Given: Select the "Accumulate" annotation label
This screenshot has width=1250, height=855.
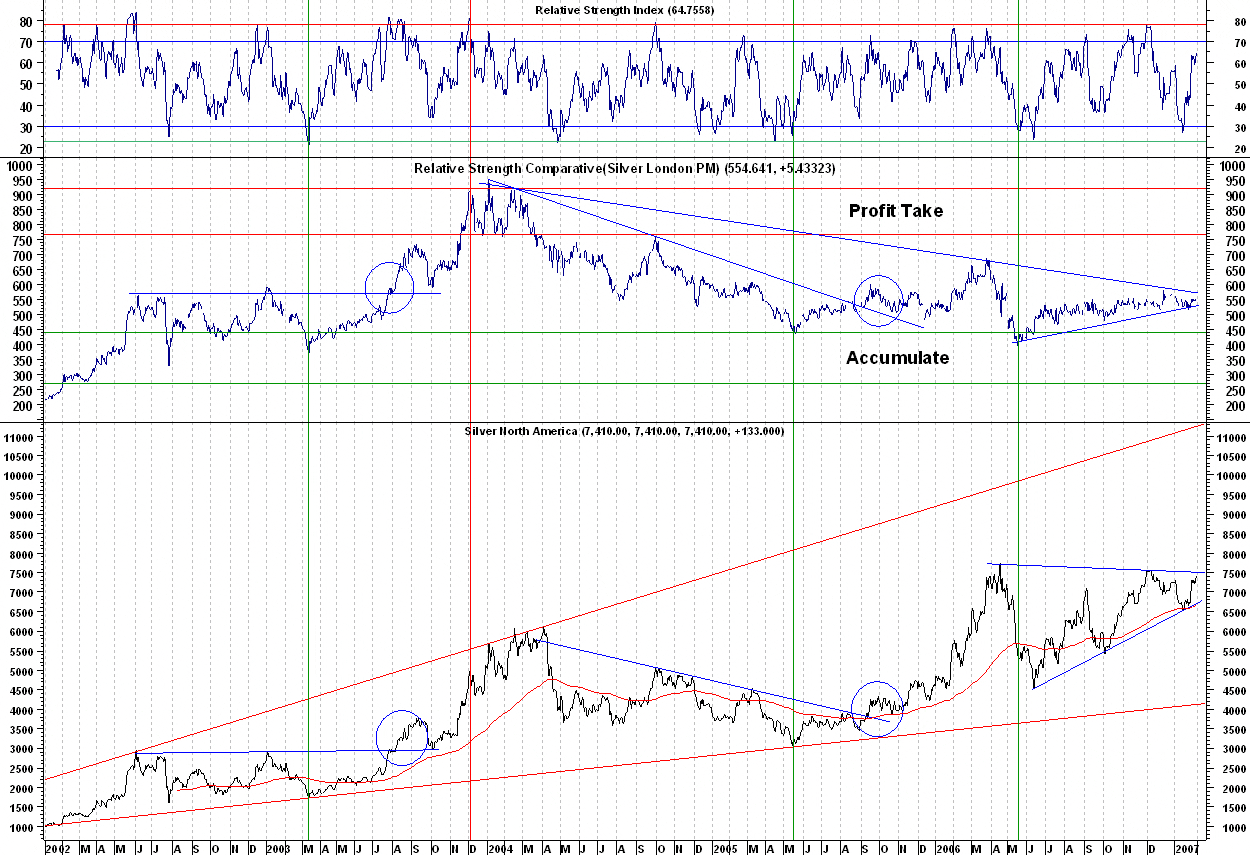Looking at the screenshot, I should [x=897, y=358].
